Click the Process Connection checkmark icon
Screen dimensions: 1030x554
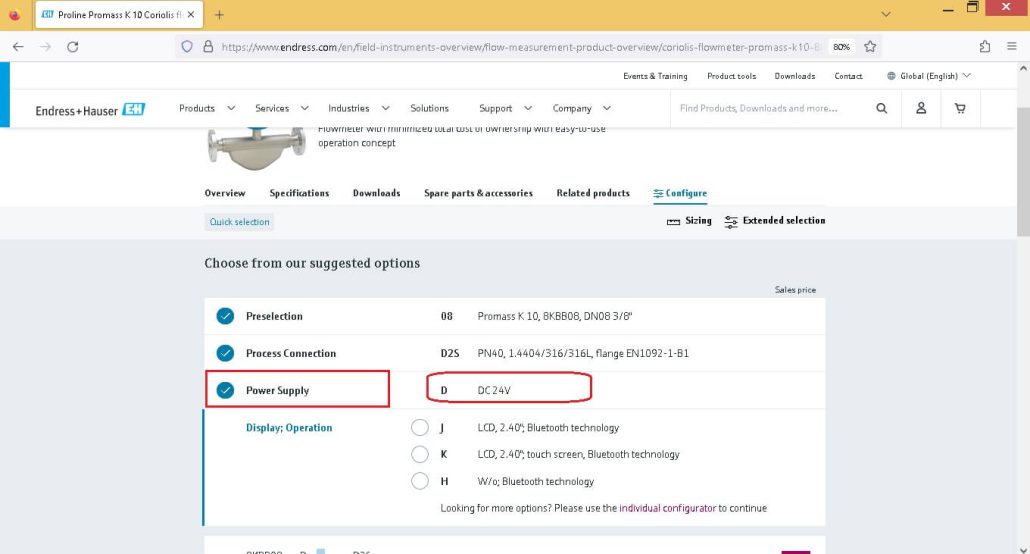(225, 353)
